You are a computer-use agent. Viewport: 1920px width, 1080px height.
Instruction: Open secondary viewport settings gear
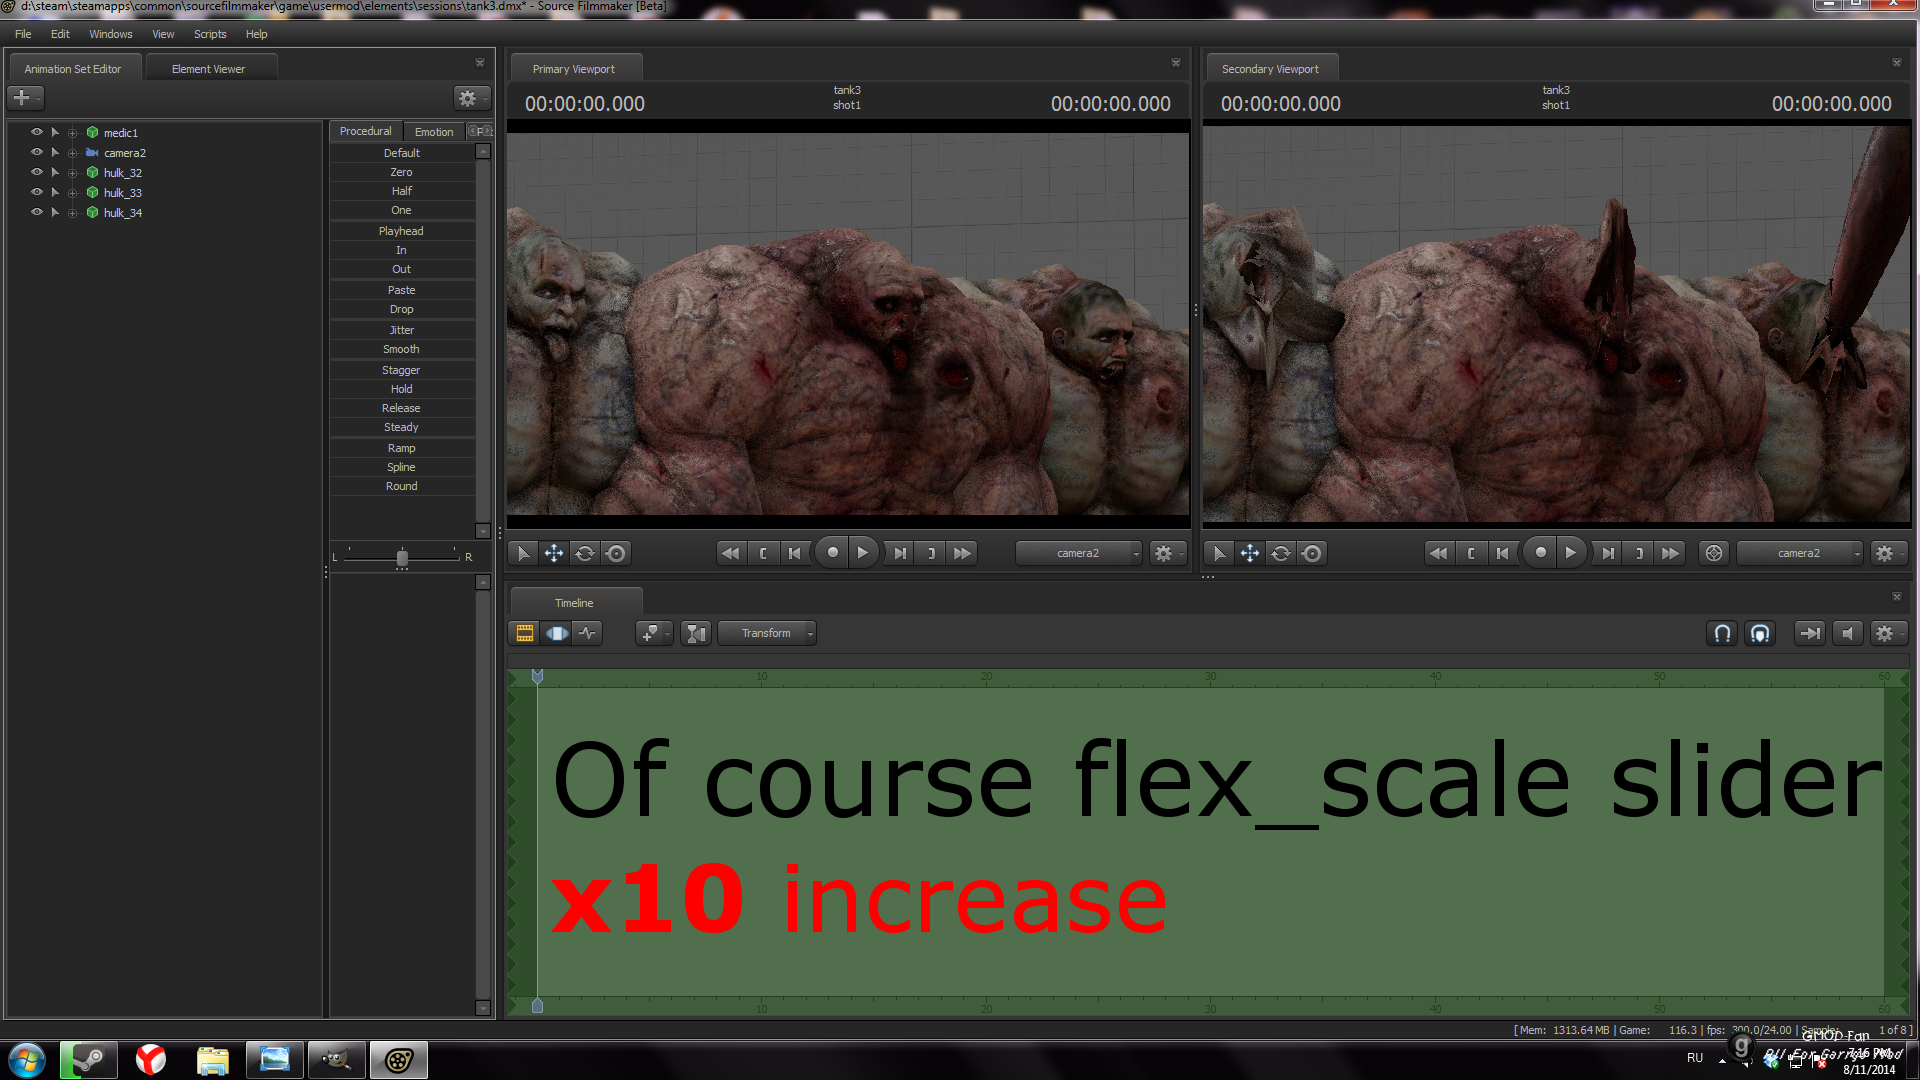1887,553
